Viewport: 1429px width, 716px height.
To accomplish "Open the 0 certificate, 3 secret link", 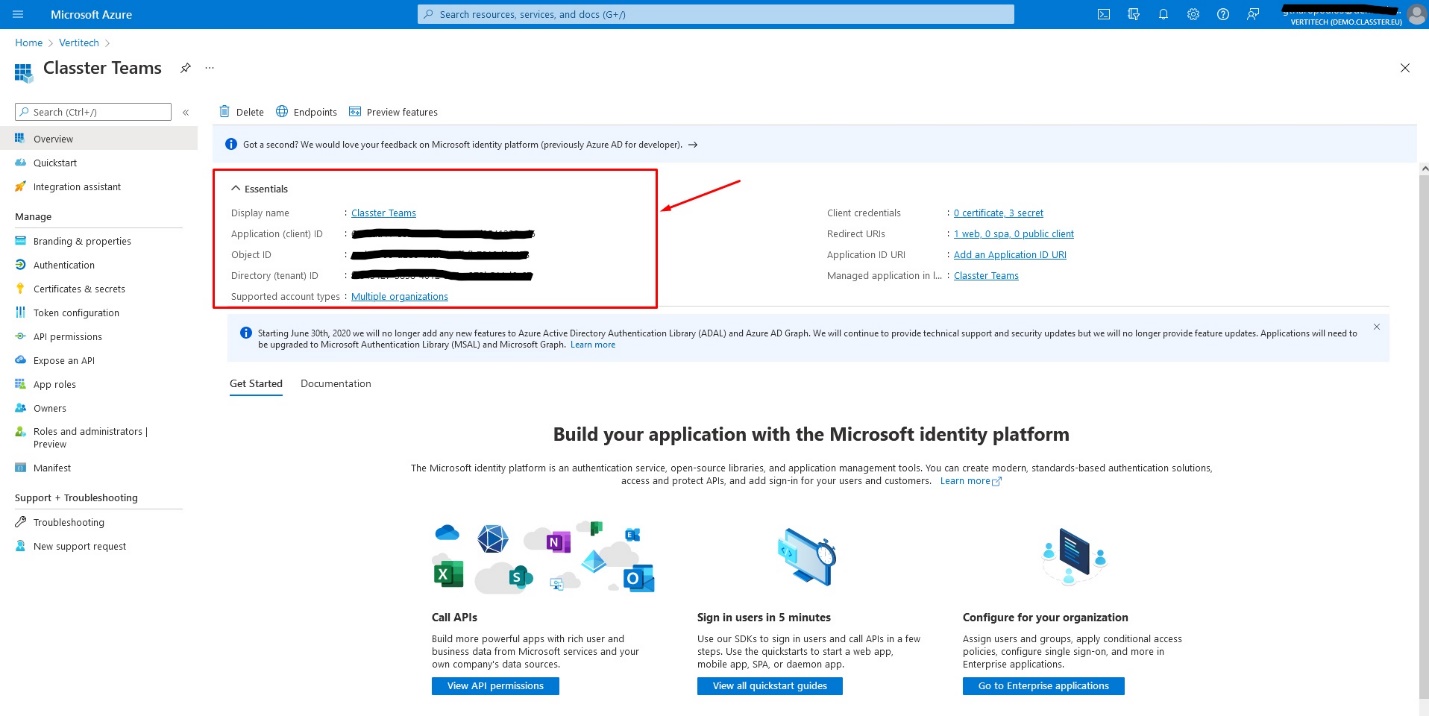I will tap(998, 213).
